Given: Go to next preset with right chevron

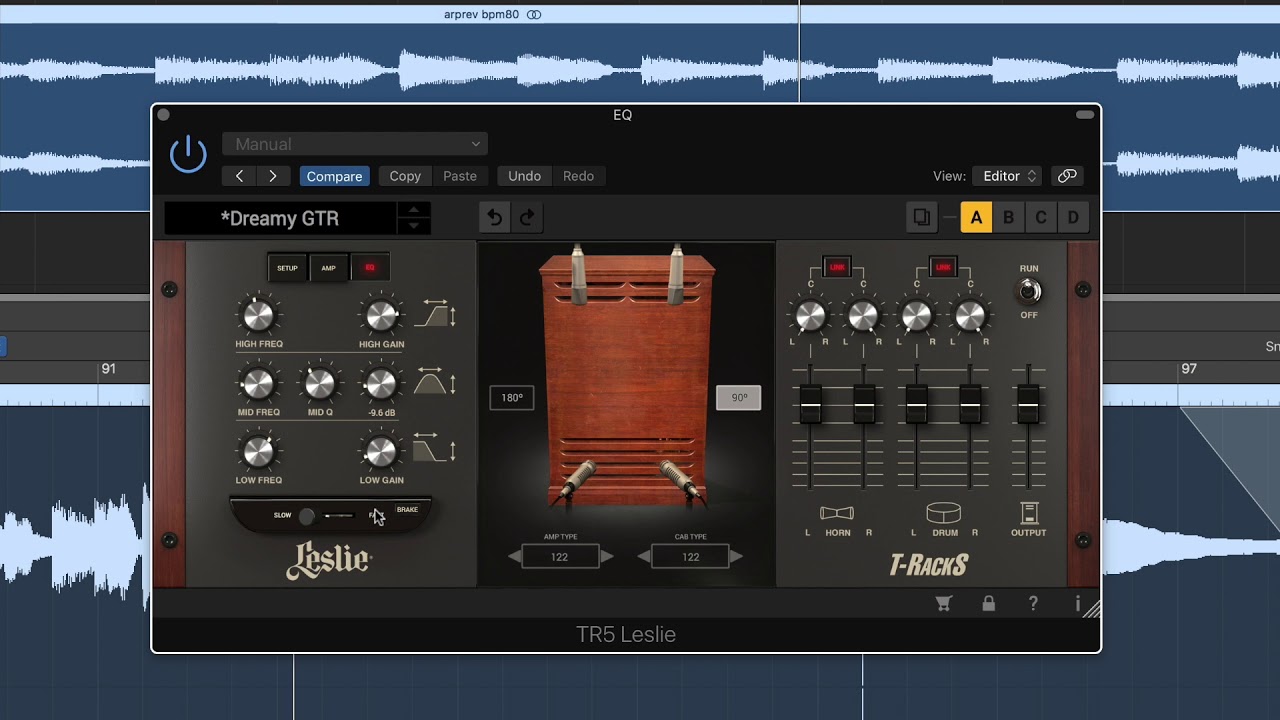Looking at the screenshot, I should (x=273, y=176).
